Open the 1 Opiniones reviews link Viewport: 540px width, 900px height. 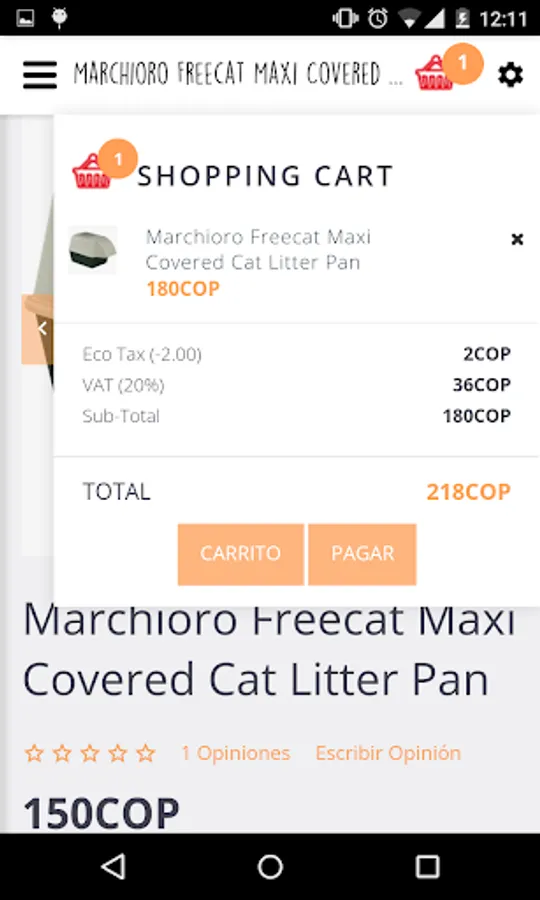(x=235, y=753)
